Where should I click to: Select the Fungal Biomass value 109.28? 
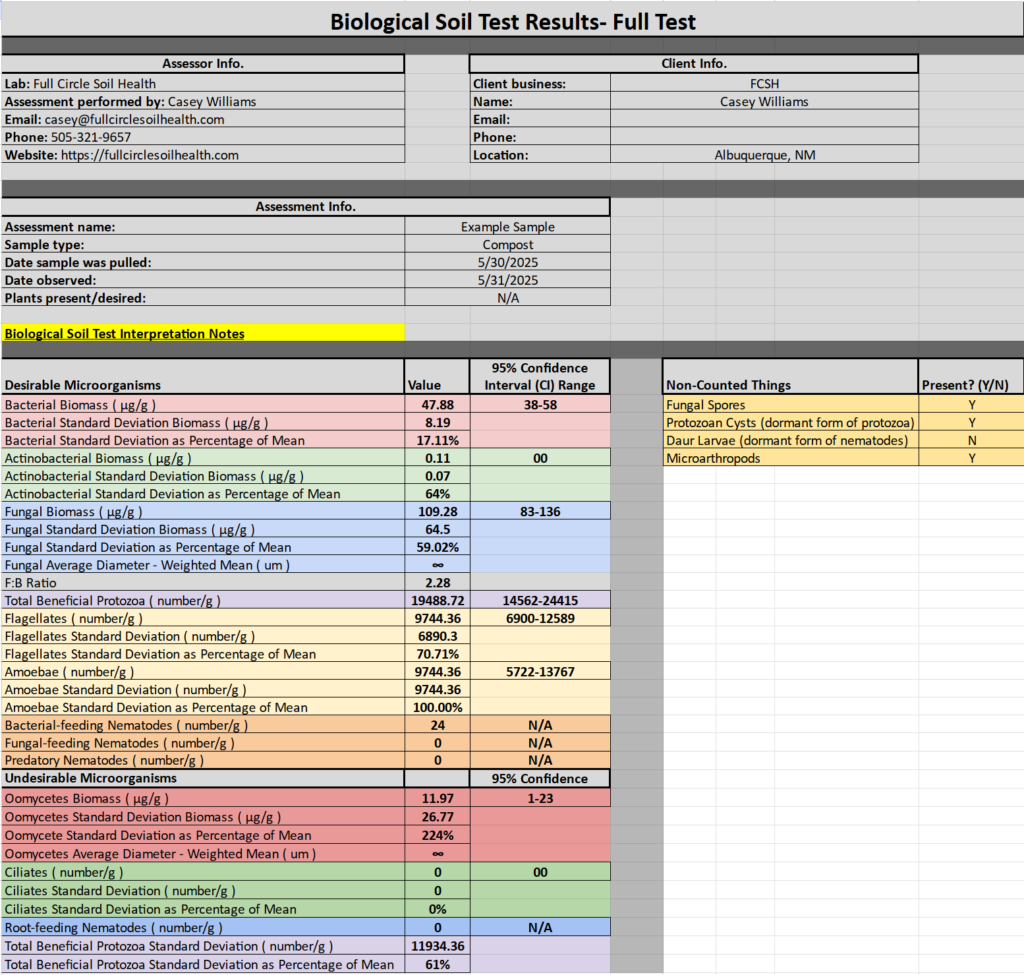tap(437, 511)
